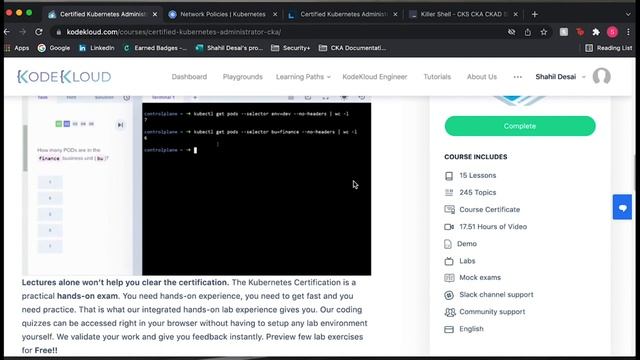Click the lab preview vertical scrollbar
The width and height of the screenshot is (640, 360).
(25, 148)
